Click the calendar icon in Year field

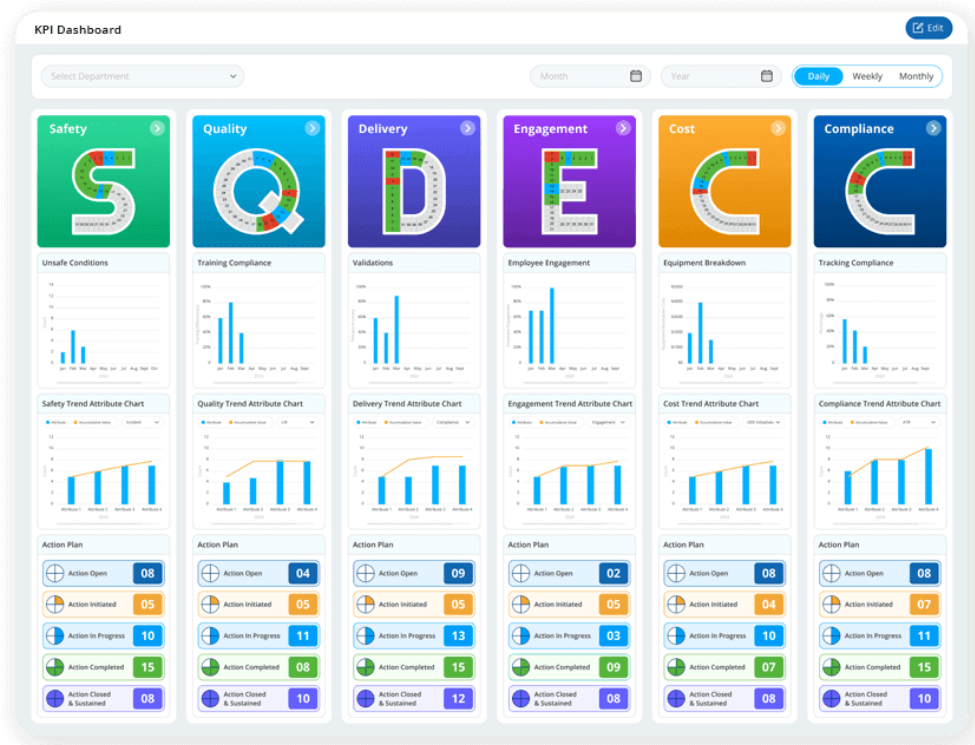(x=767, y=76)
